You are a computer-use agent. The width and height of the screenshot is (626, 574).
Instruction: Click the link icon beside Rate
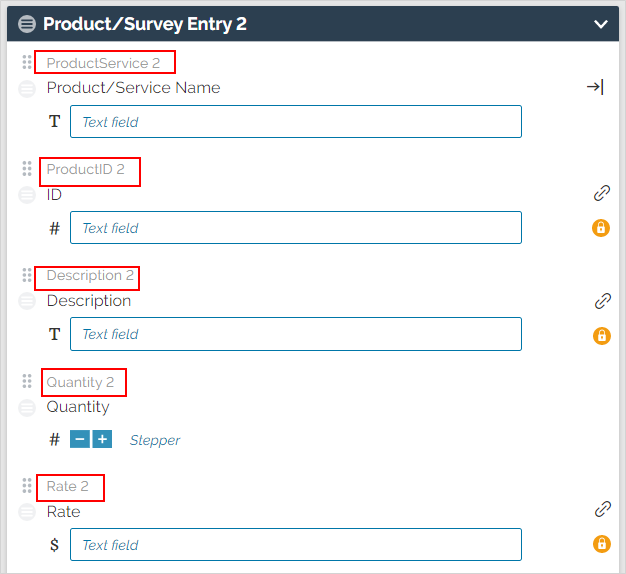pos(602,509)
